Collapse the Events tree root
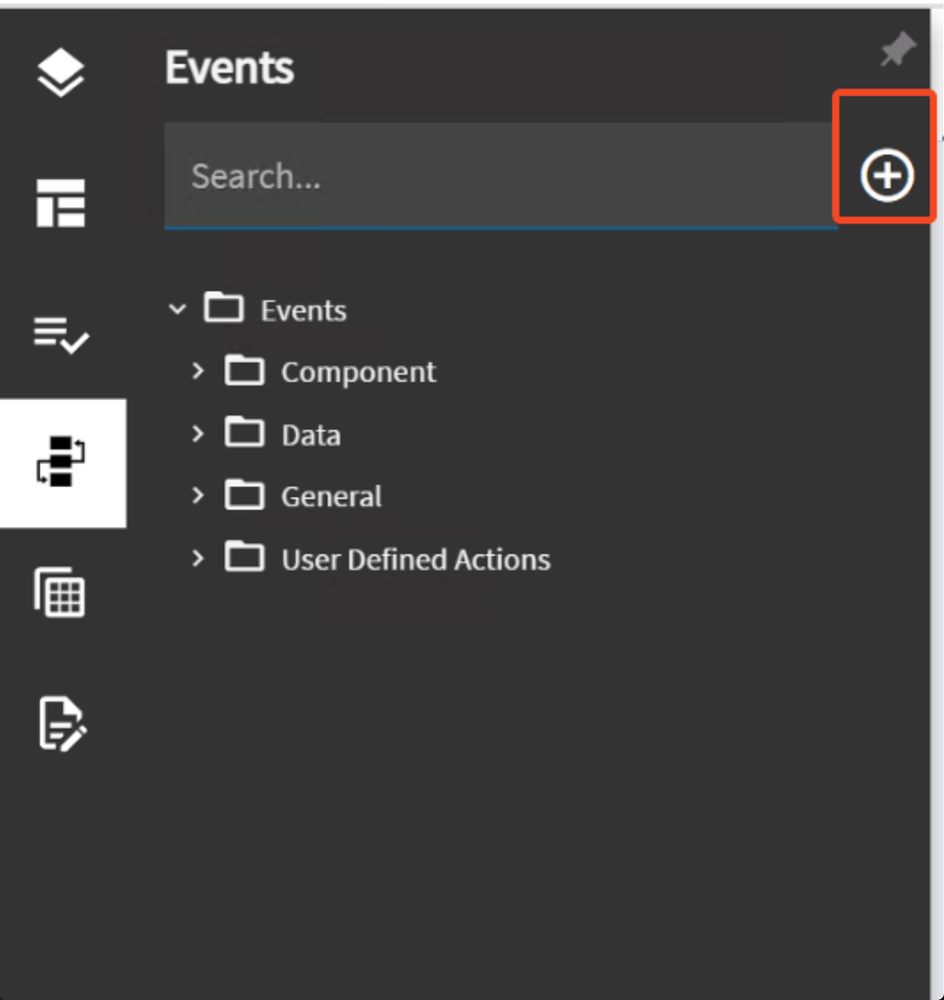The width and height of the screenshot is (944, 1000). 177,308
